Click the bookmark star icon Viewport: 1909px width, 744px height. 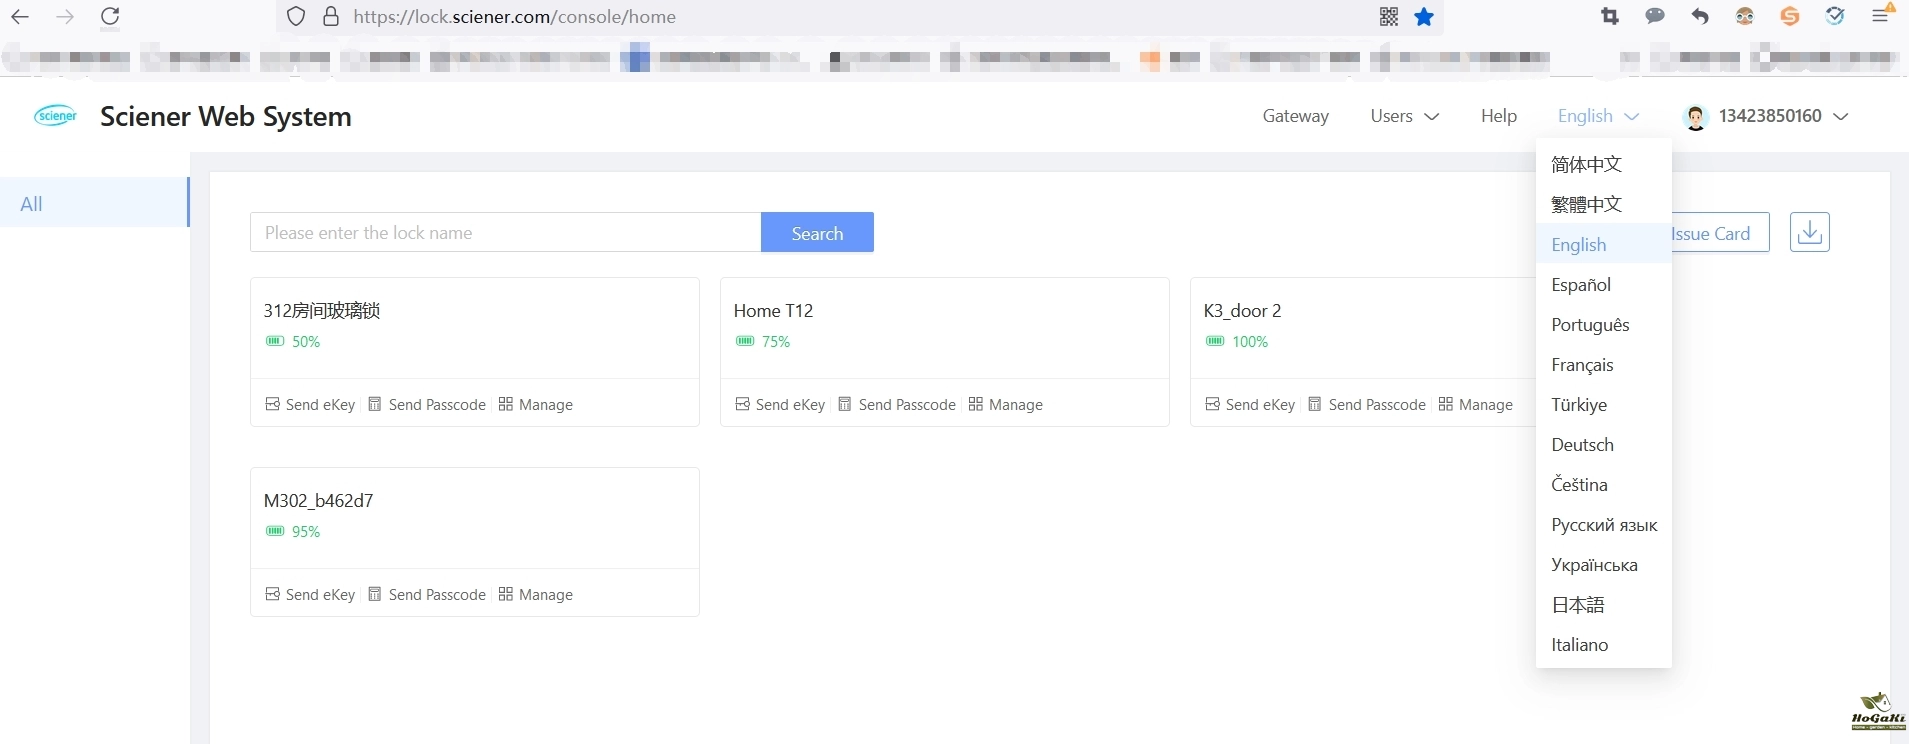1424,17
